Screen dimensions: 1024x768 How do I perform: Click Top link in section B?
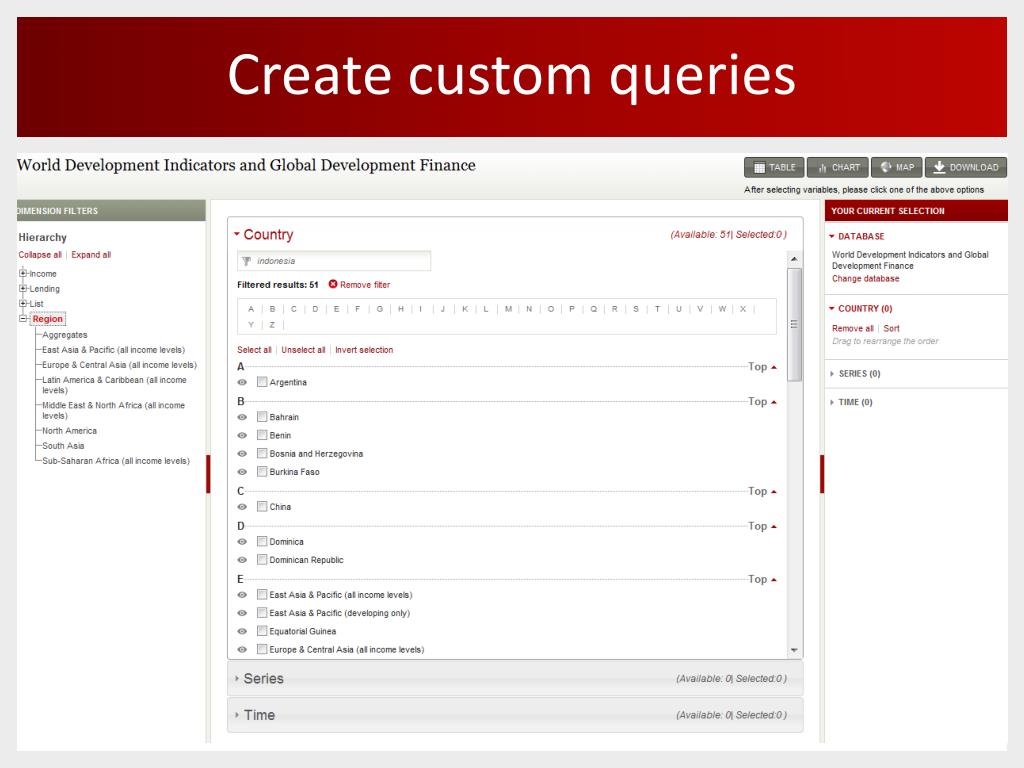[762, 402]
